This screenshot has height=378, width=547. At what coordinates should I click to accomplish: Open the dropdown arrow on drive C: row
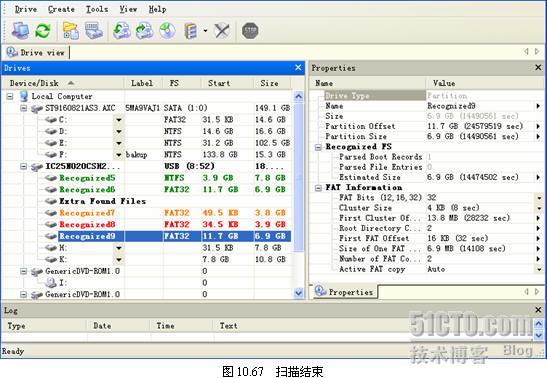(x=119, y=120)
